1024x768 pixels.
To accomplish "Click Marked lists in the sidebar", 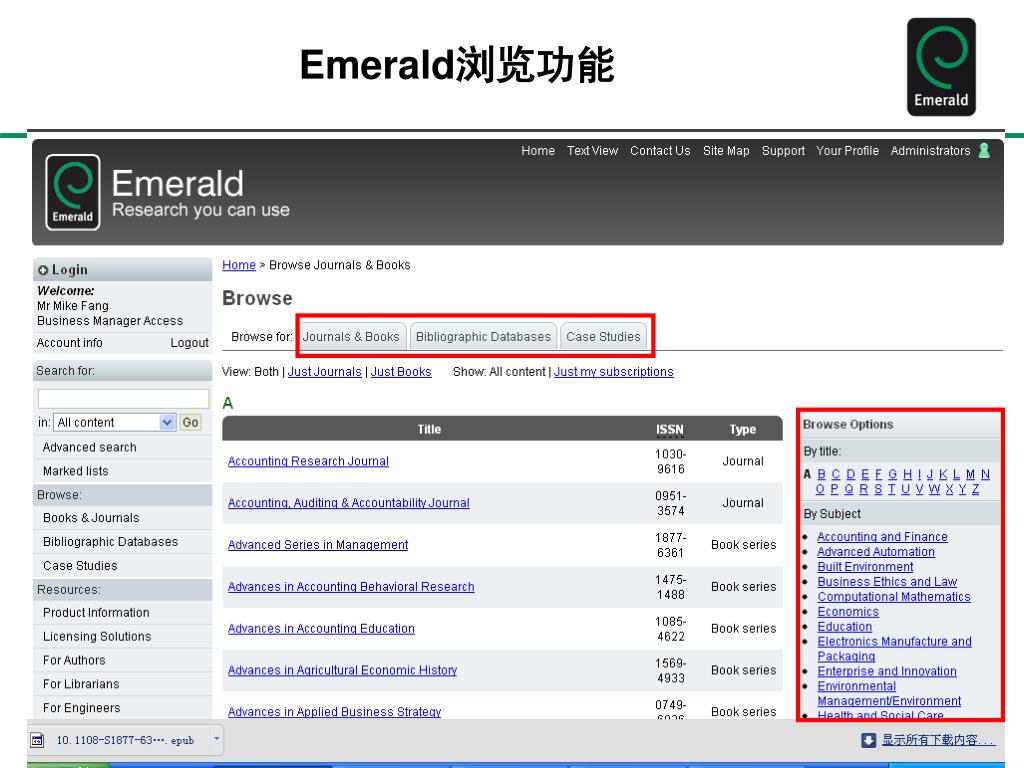I will coord(76,471).
